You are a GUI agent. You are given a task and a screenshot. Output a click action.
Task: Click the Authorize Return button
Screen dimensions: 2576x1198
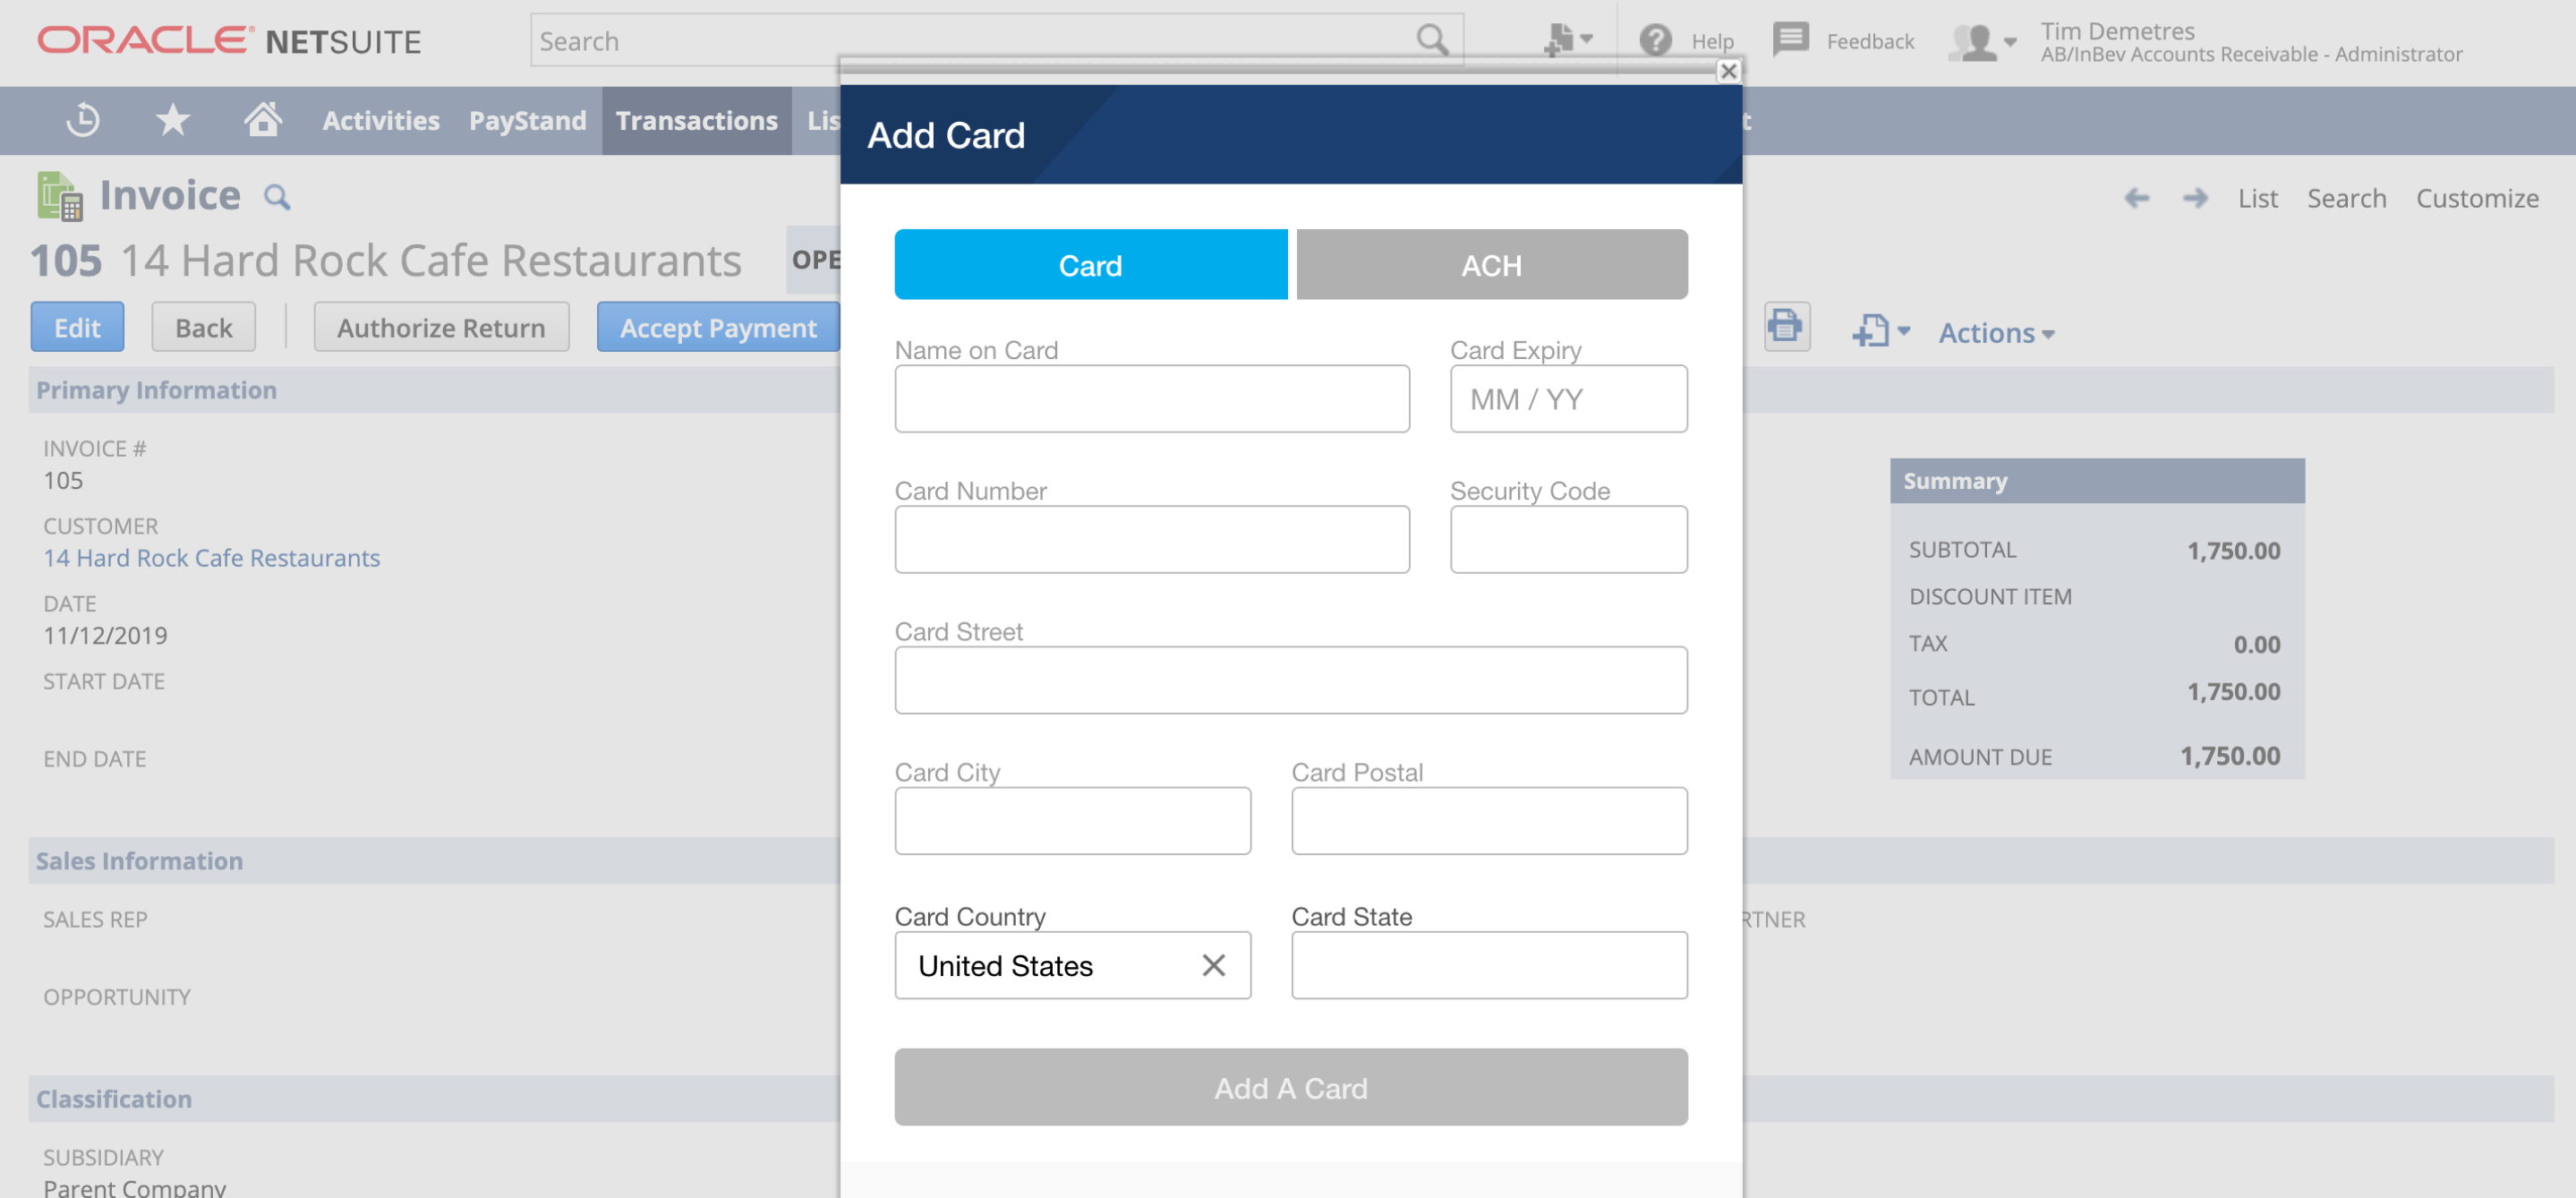440,327
